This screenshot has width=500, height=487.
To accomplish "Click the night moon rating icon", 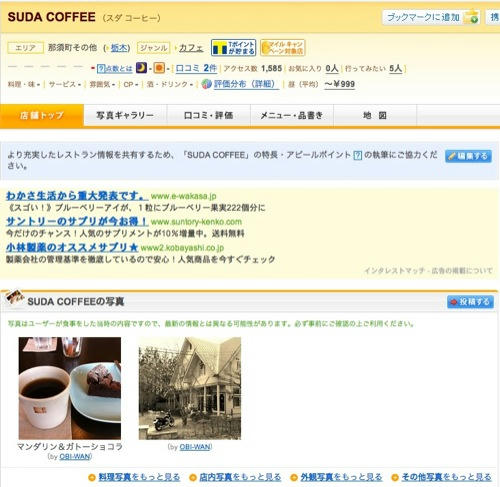I will pos(141,68).
